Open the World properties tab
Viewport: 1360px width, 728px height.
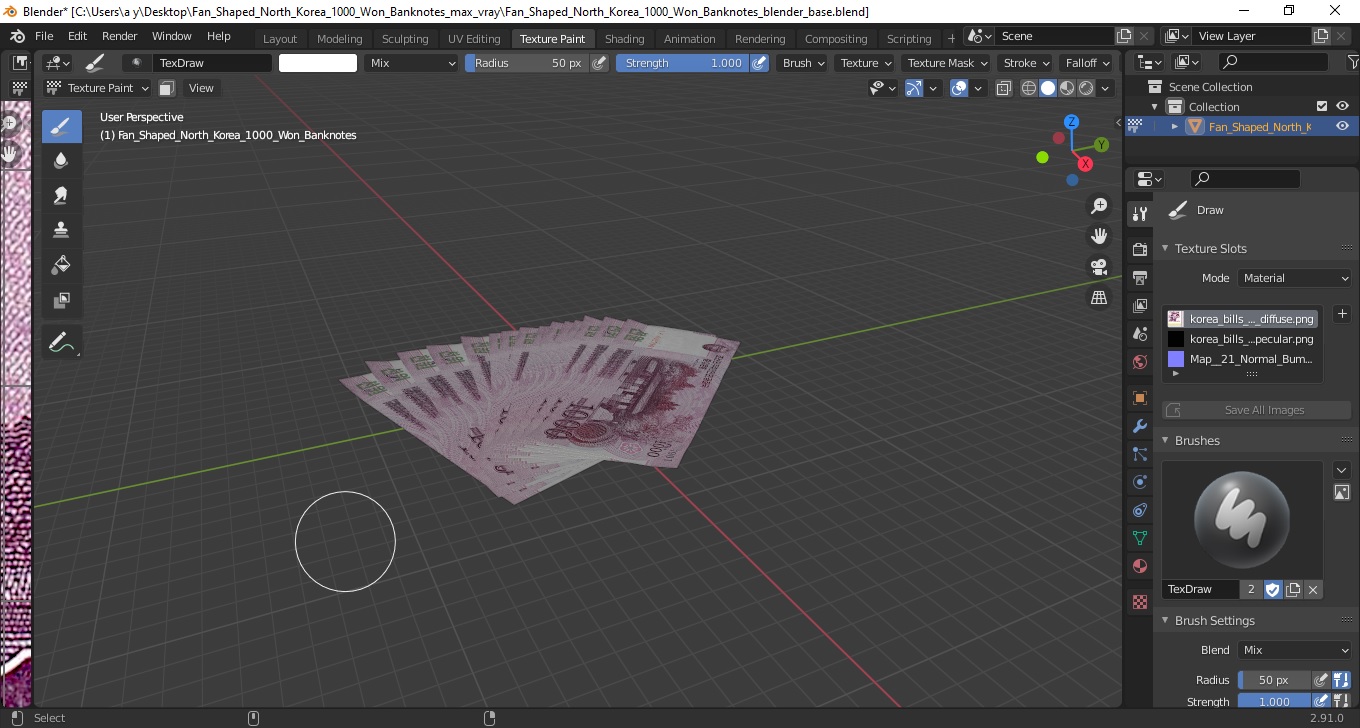[1139, 362]
